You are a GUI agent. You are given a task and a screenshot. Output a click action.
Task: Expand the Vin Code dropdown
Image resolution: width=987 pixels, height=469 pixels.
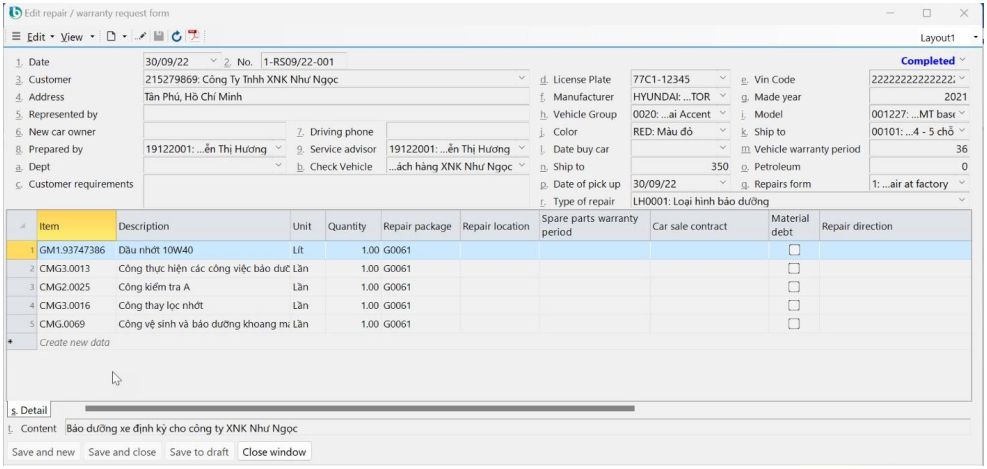tap(962, 79)
